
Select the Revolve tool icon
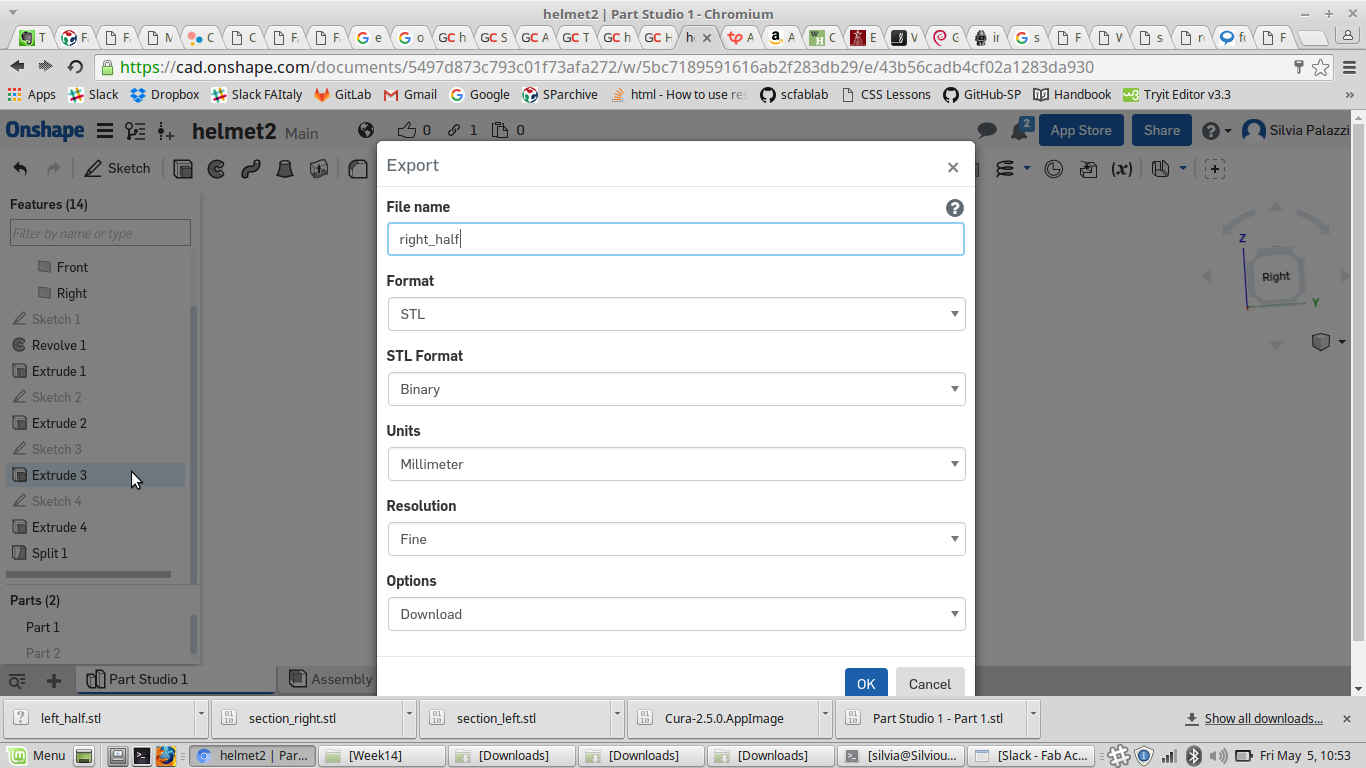[216, 169]
